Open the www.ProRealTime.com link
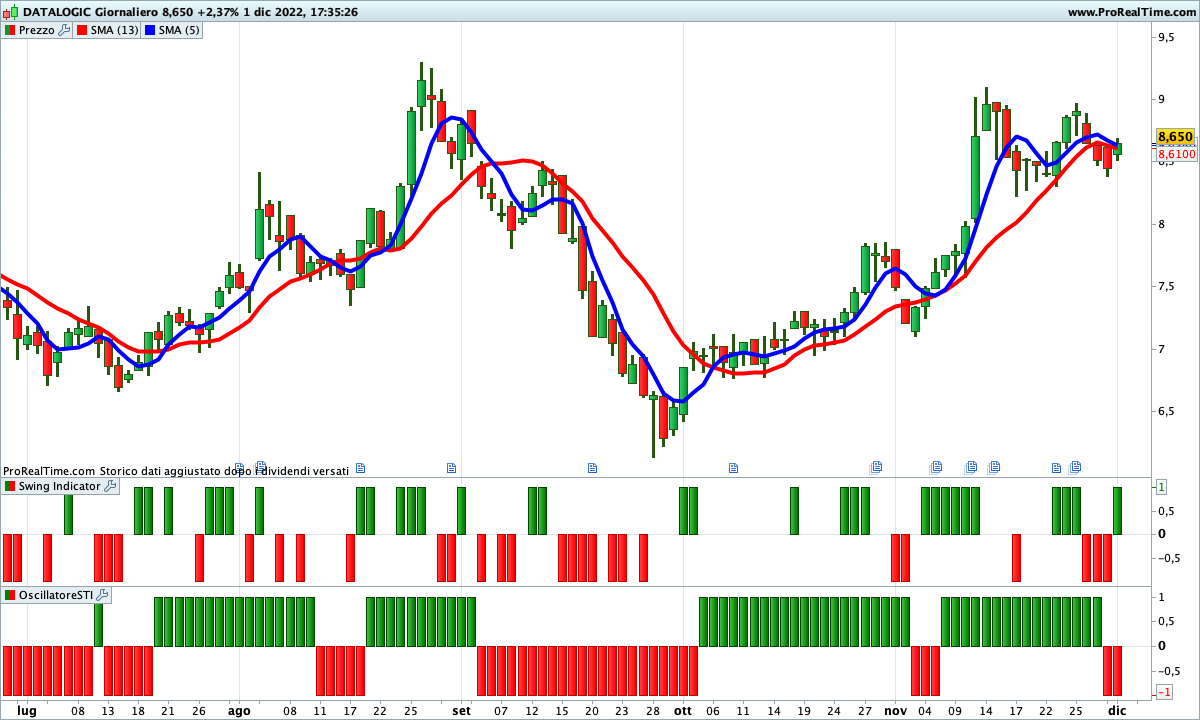 (x=1131, y=12)
